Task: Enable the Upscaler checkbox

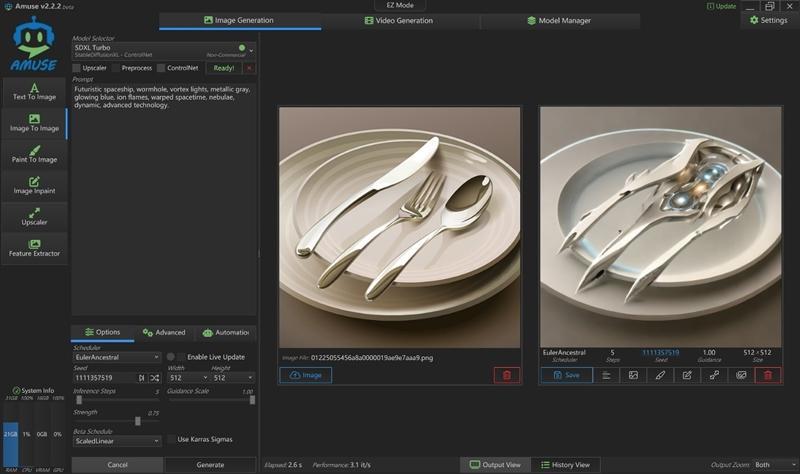Action: coord(78,68)
